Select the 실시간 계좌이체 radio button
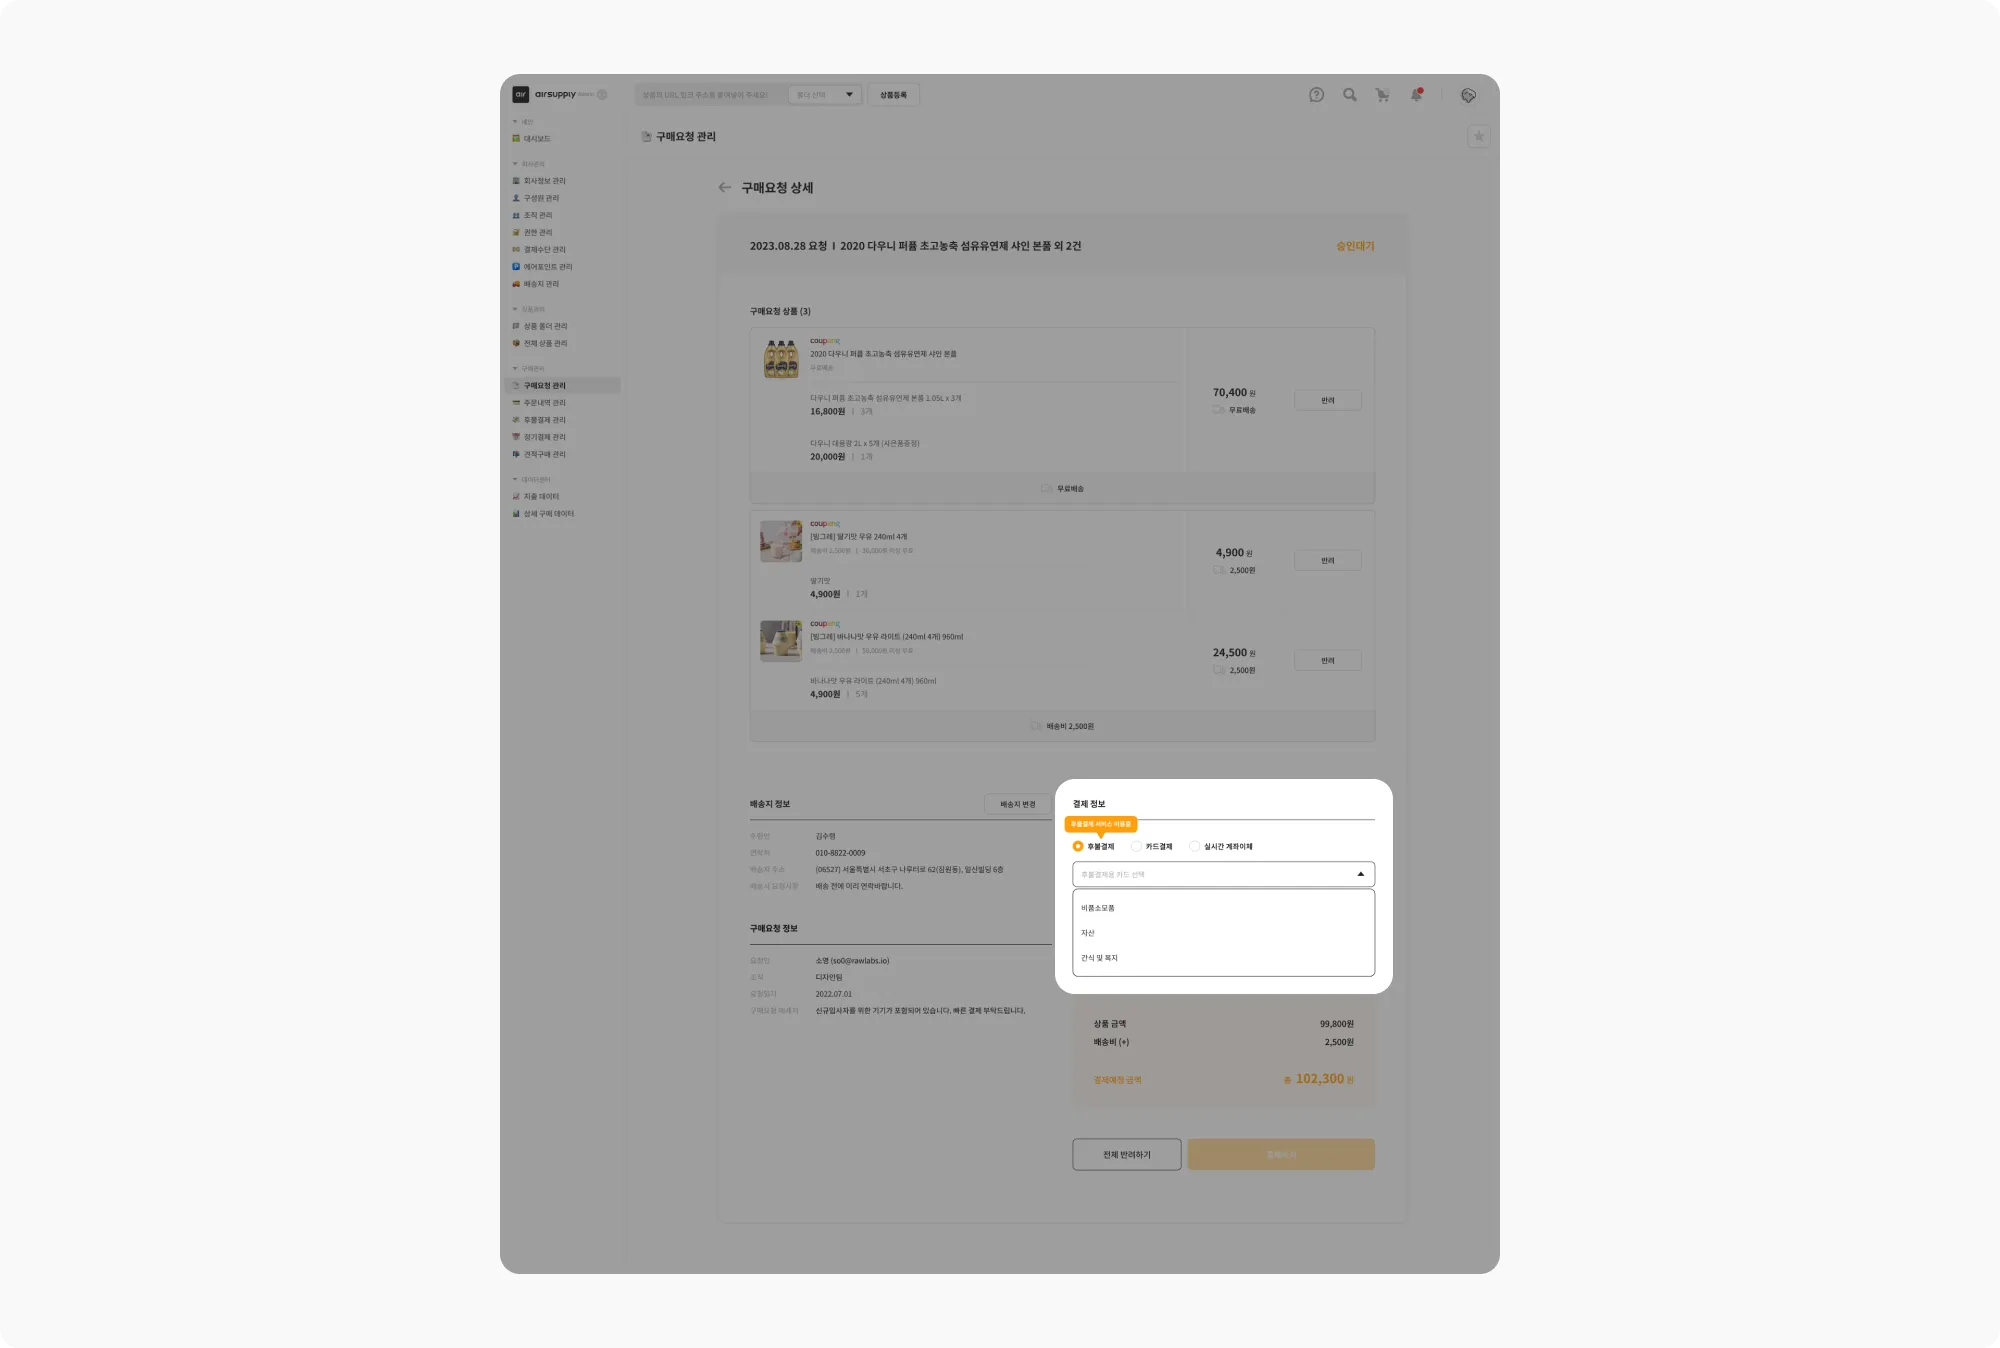Screen dimensions: 2000x1348 coord(1194,847)
